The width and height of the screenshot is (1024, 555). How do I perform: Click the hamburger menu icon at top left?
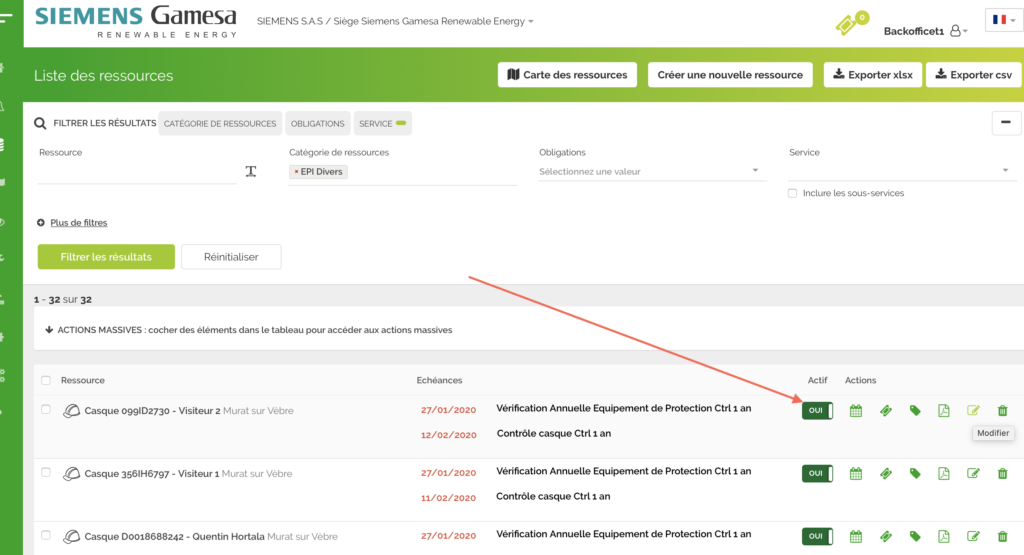pyautogui.click(x=7, y=19)
